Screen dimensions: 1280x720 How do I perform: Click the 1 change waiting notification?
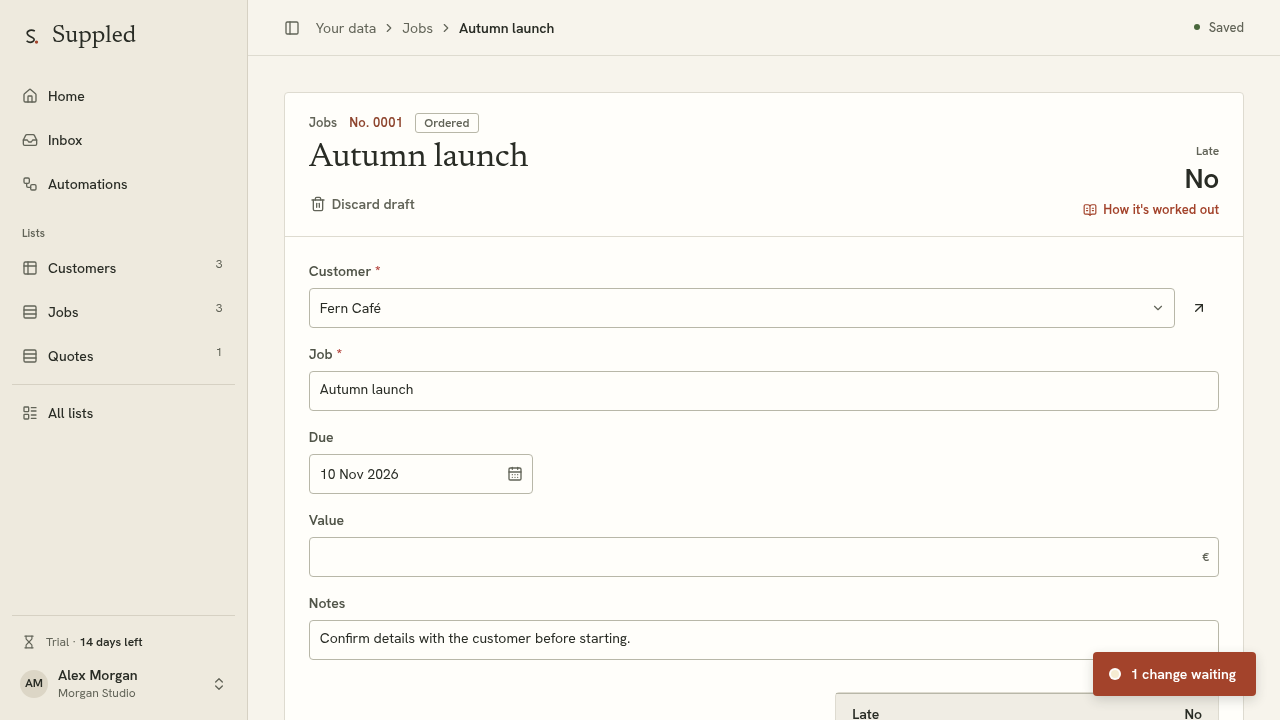1174,674
